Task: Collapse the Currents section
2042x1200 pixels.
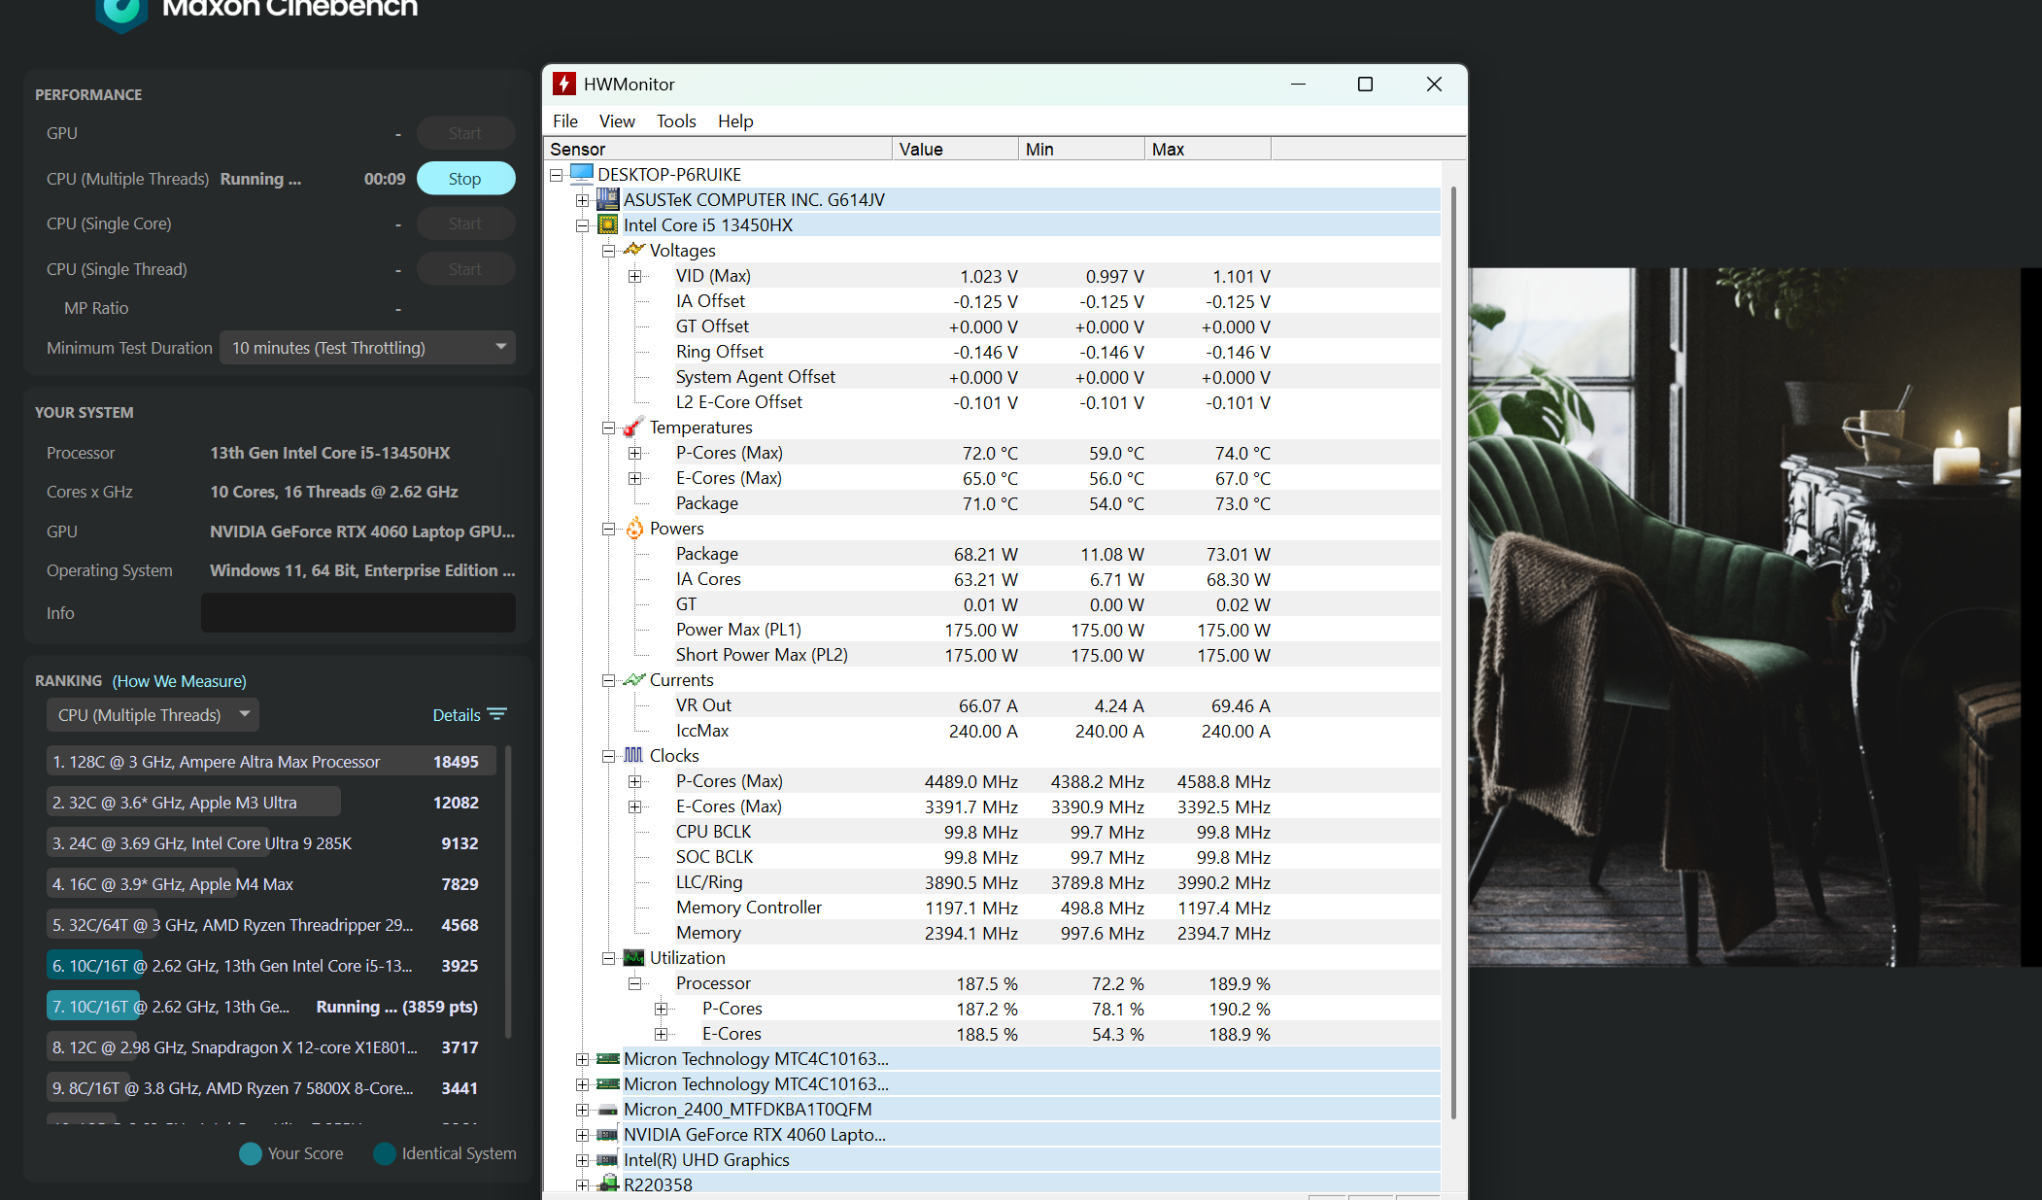Action: [608, 680]
